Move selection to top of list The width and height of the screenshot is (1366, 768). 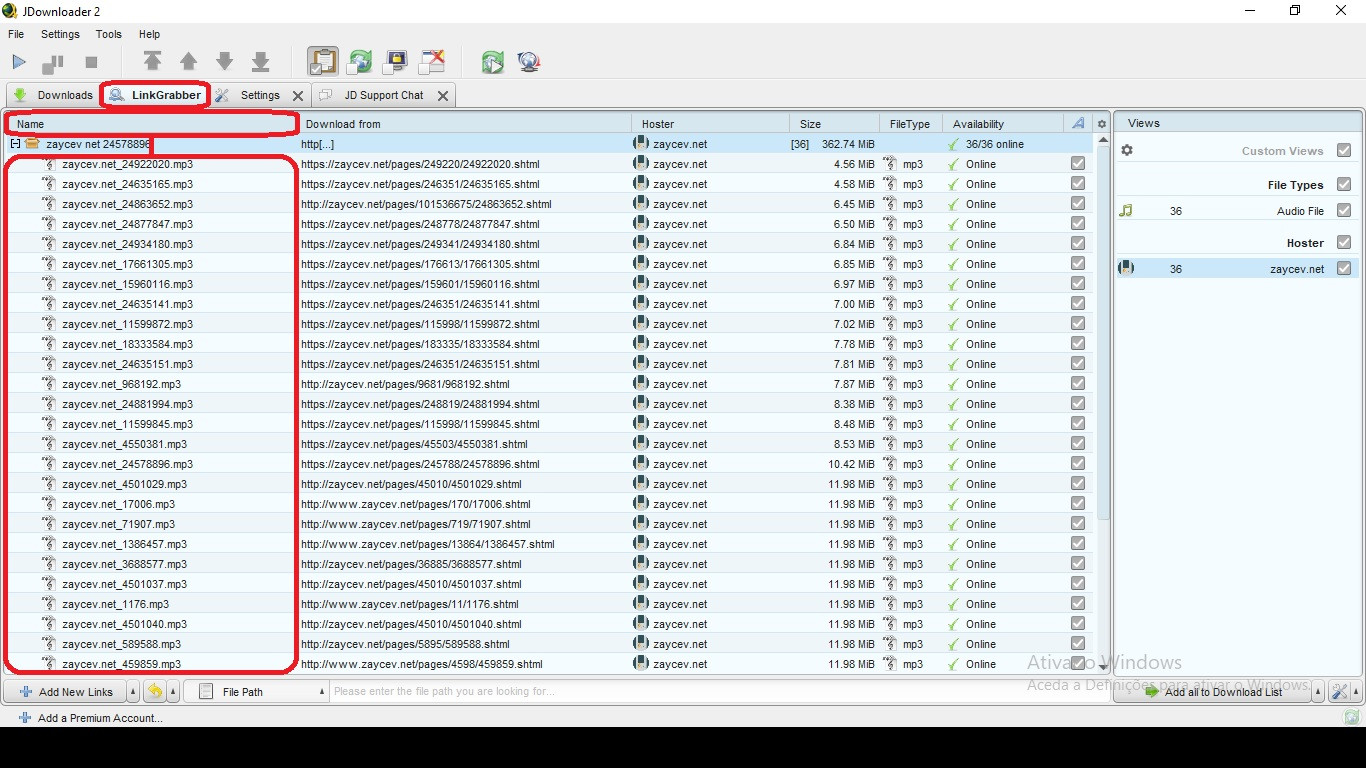[x=152, y=62]
